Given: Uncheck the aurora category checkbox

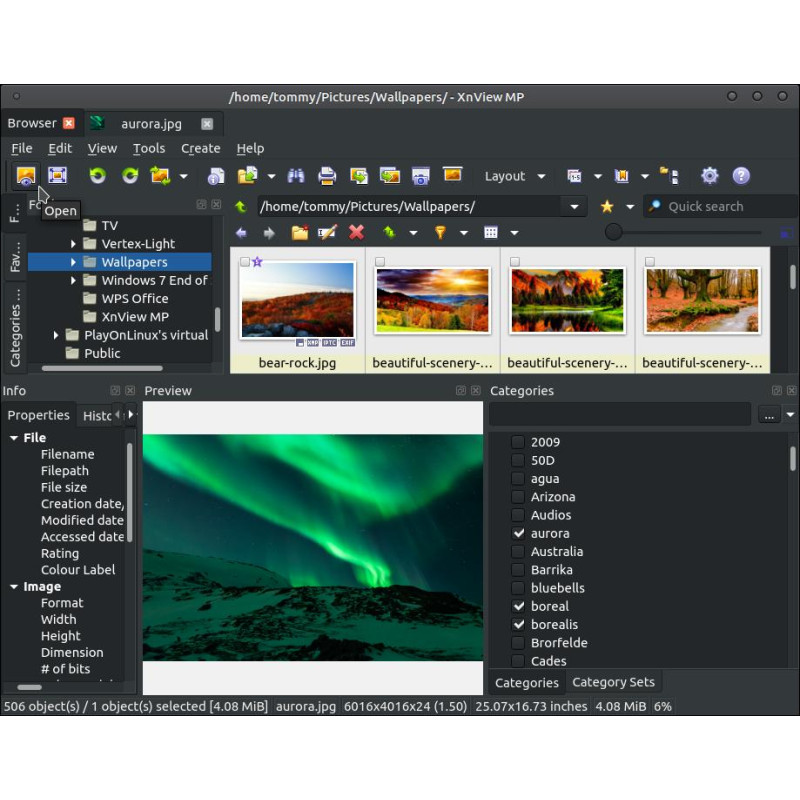Looking at the screenshot, I should [518, 533].
